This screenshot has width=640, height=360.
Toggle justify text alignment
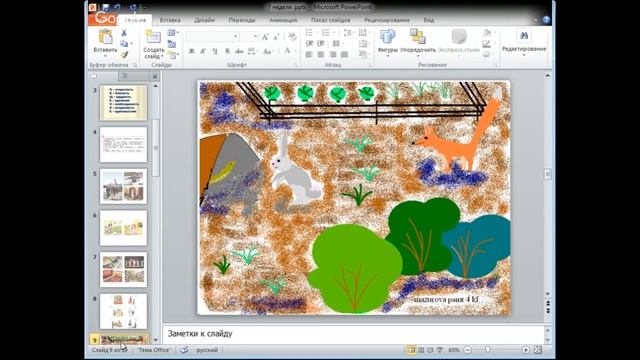[x=344, y=54]
